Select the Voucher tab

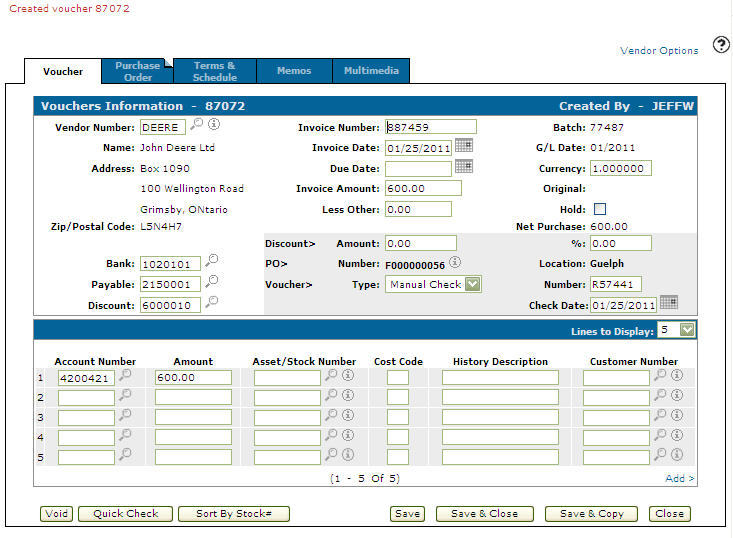(x=63, y=72)
